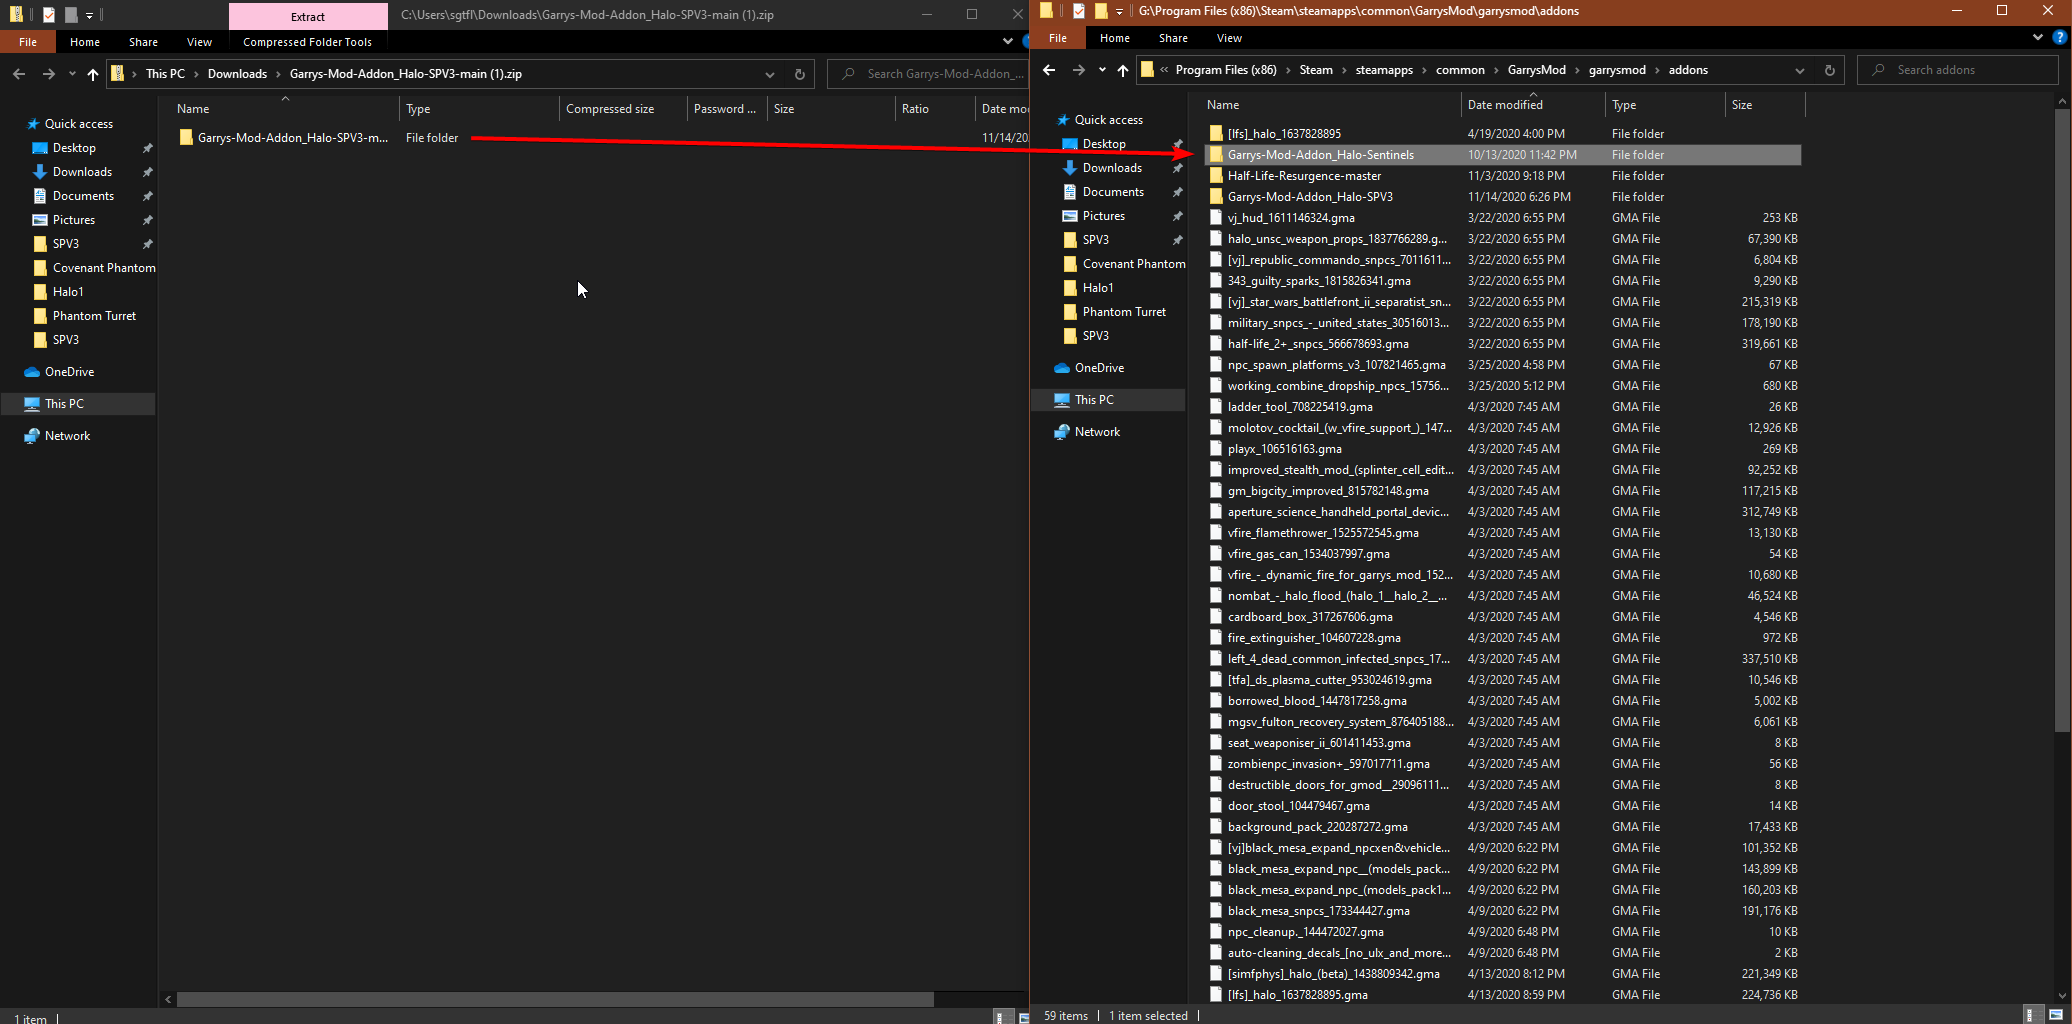2072x1024 pixels.
Task: Switch to the Compressed Folder Tools tab
Action: coord(306,41)
